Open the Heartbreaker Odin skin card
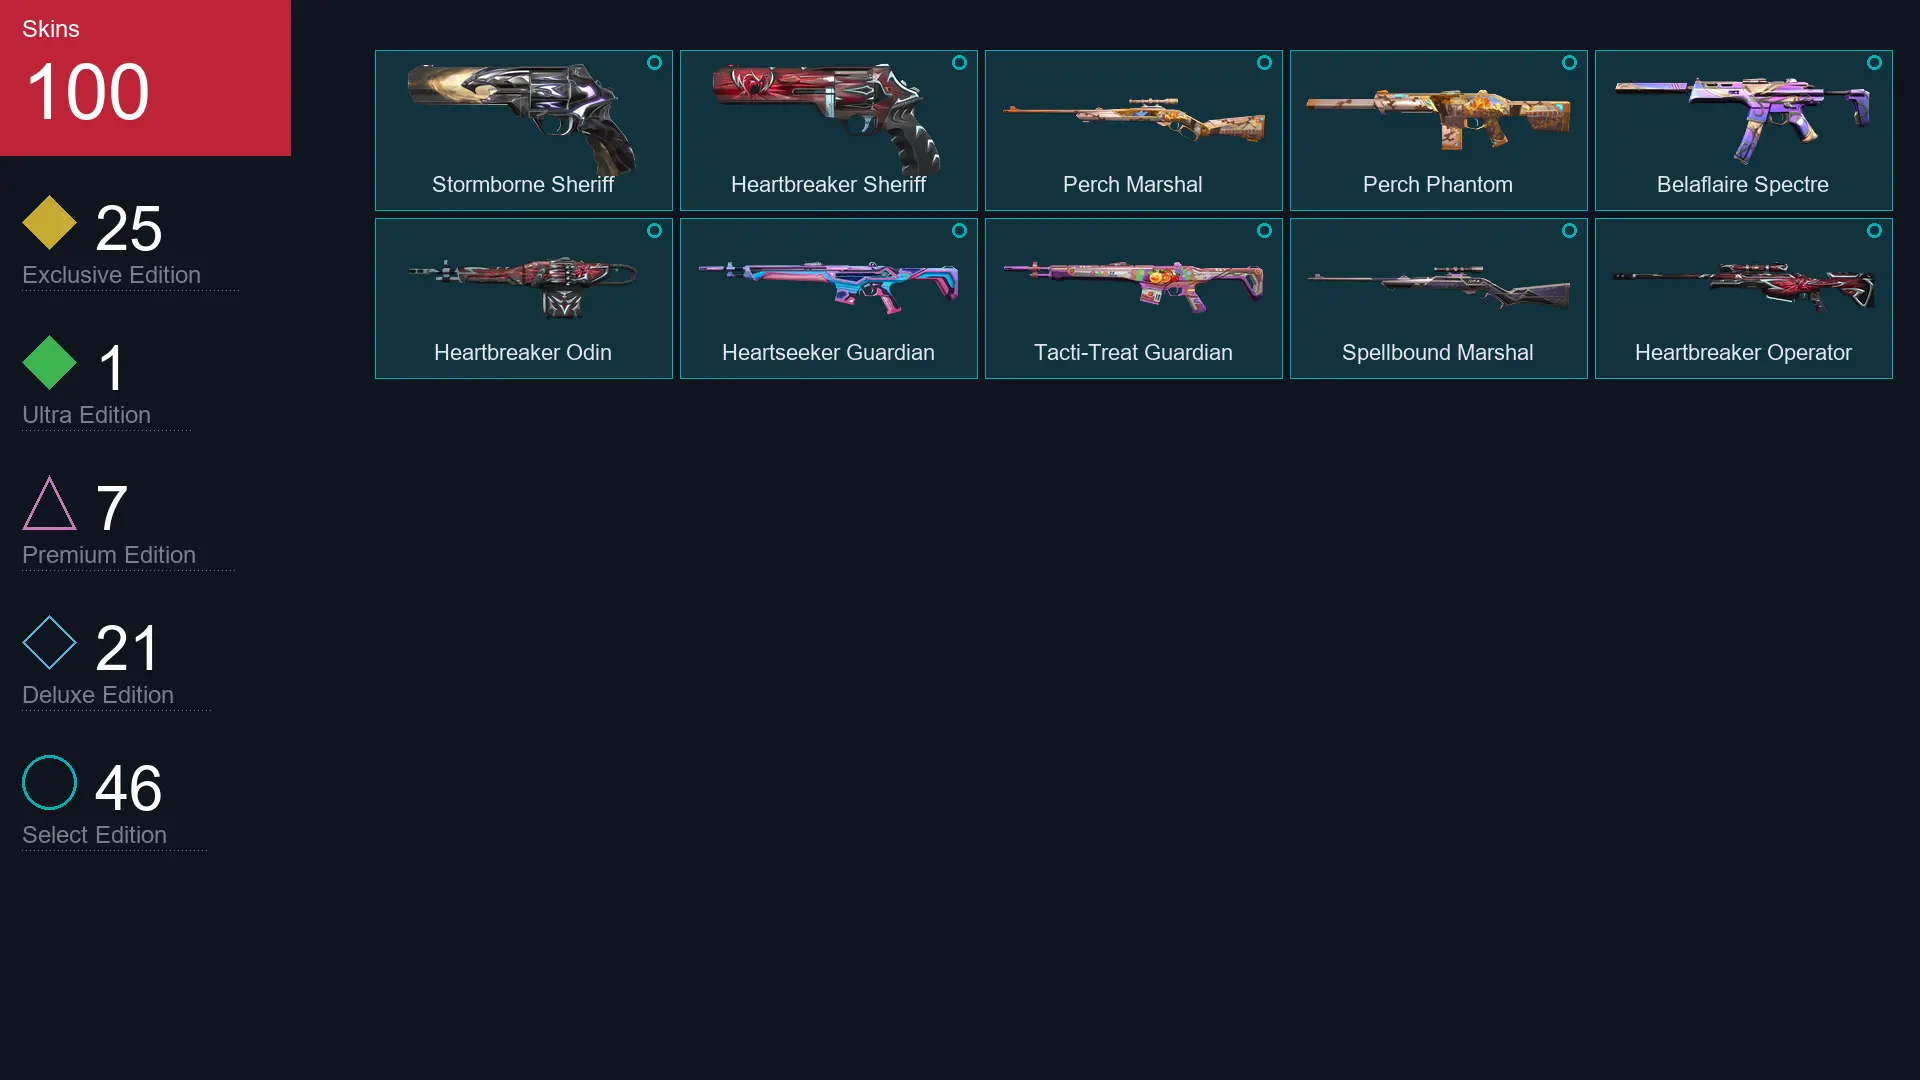The image size is (1920, 1080). point(523,298)
